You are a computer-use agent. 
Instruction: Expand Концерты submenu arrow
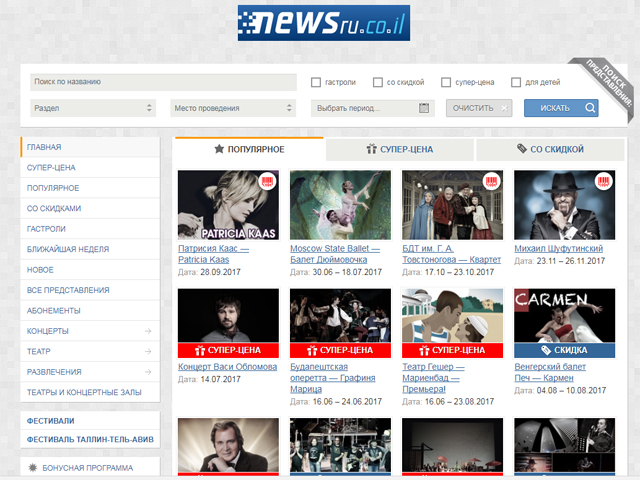(148, 331)
